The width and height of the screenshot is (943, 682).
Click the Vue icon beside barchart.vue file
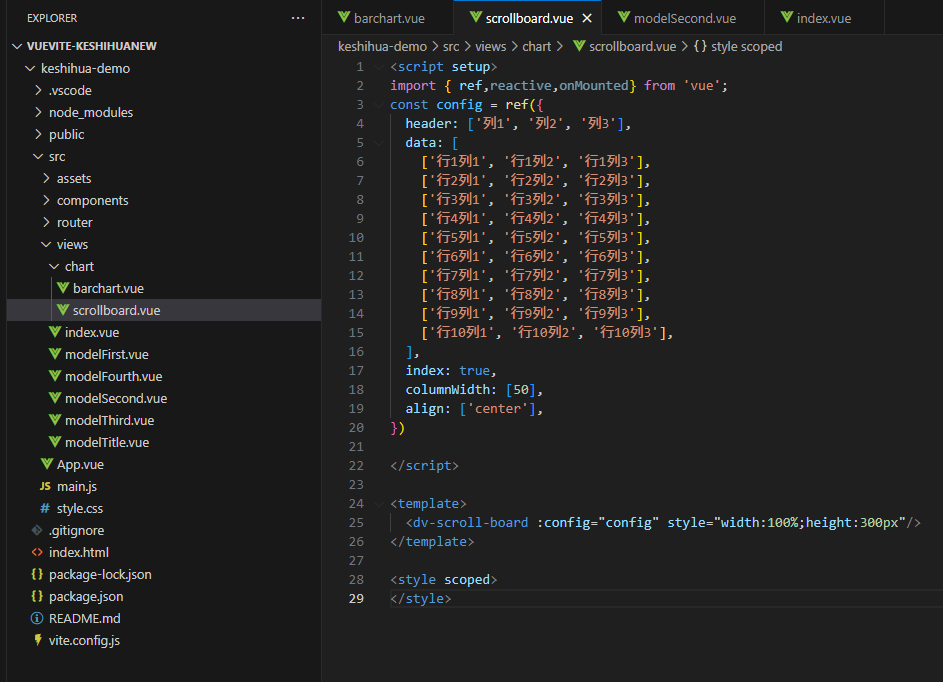coord(63,288)
